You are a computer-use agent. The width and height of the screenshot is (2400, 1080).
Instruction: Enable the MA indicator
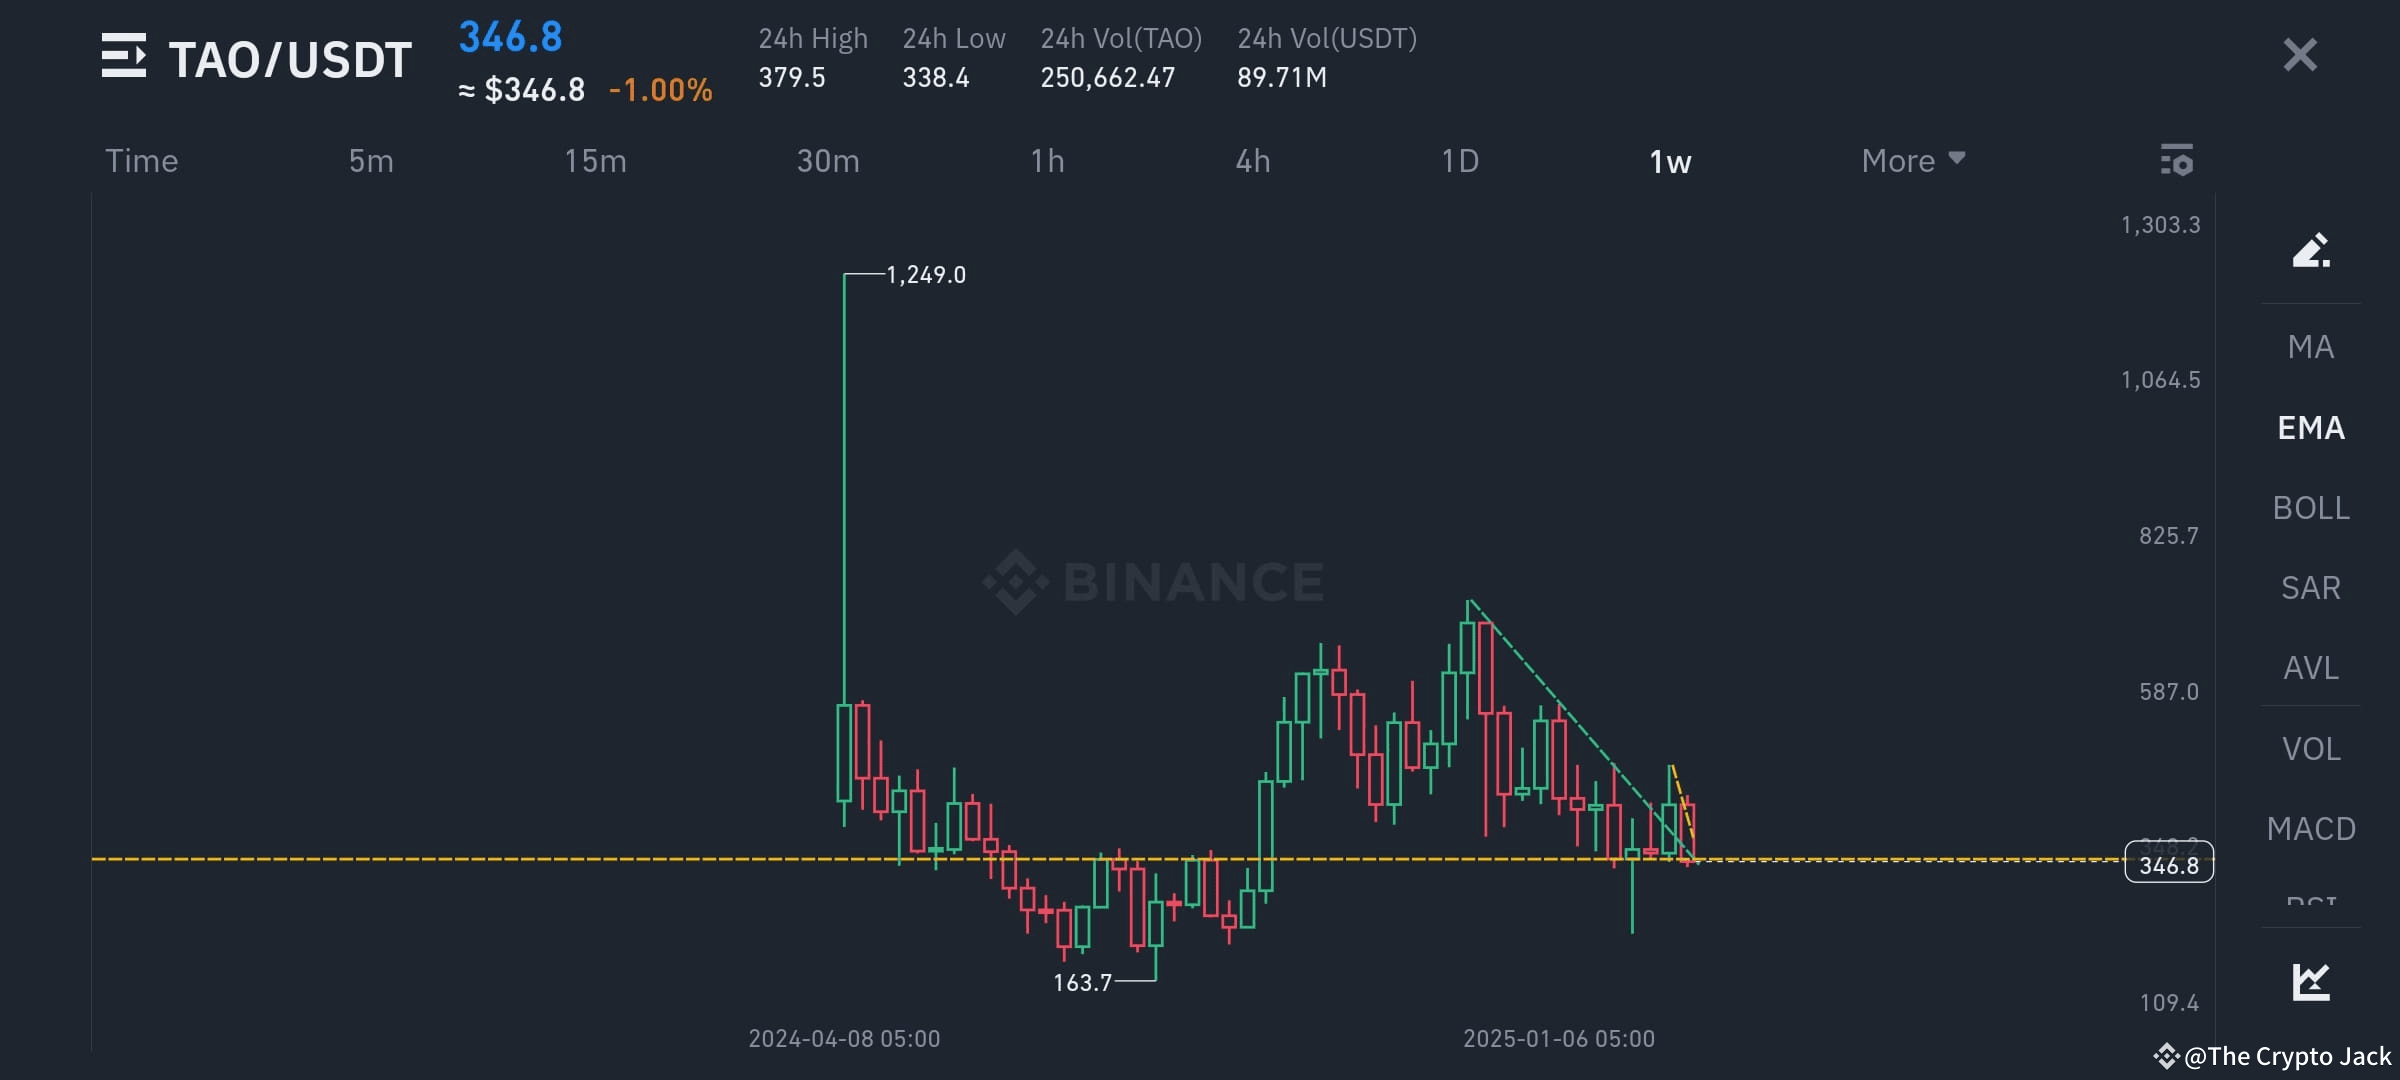coord(2311,346)
